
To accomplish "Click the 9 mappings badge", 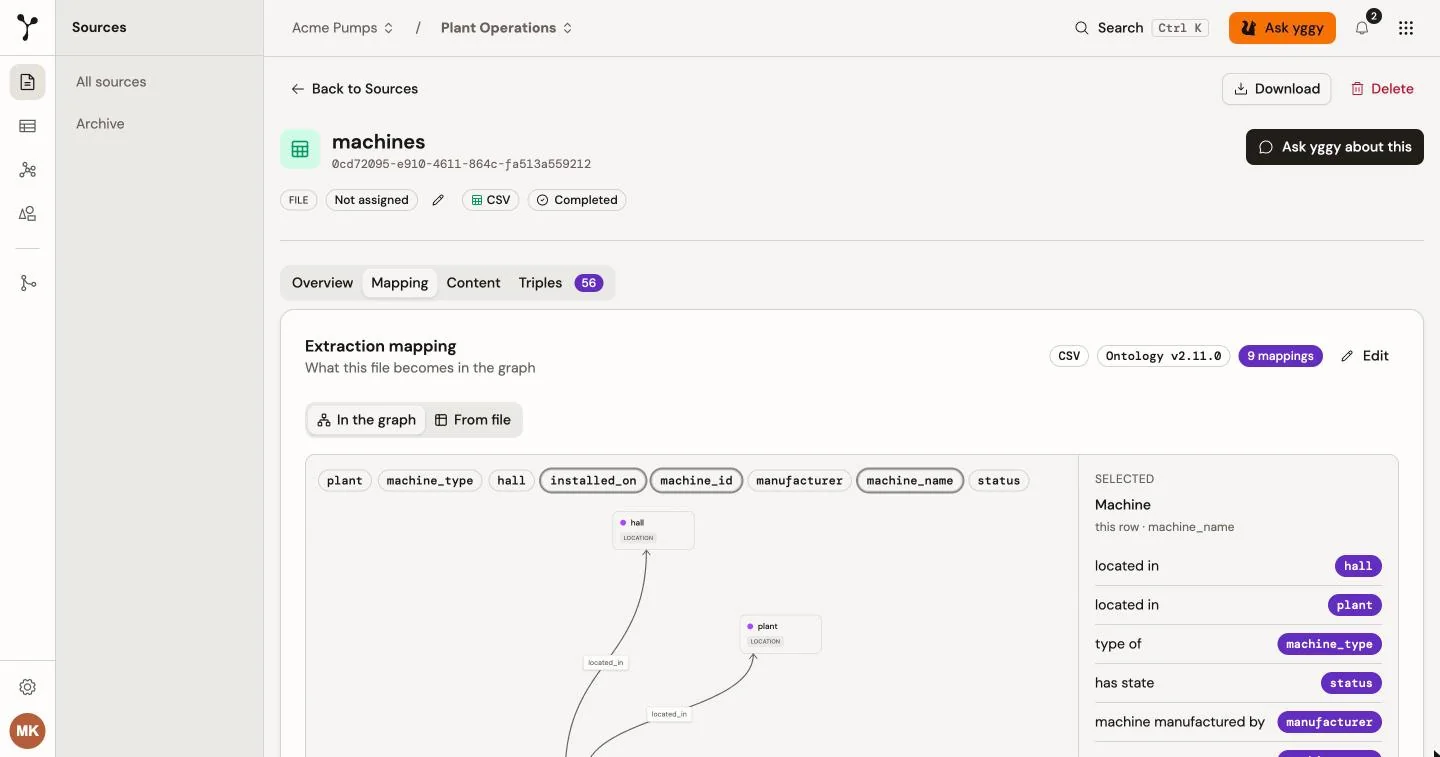I will click(x=1280, y=356).
